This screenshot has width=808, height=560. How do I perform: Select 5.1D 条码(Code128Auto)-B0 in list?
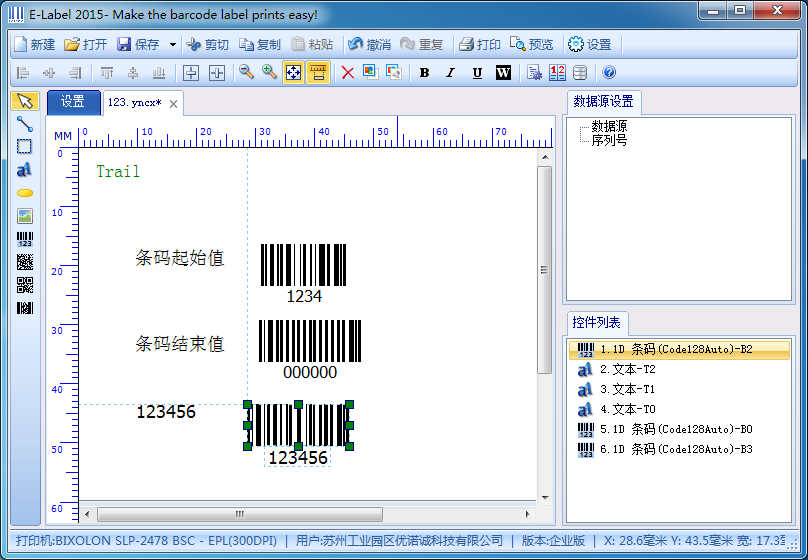coord(679,429)
